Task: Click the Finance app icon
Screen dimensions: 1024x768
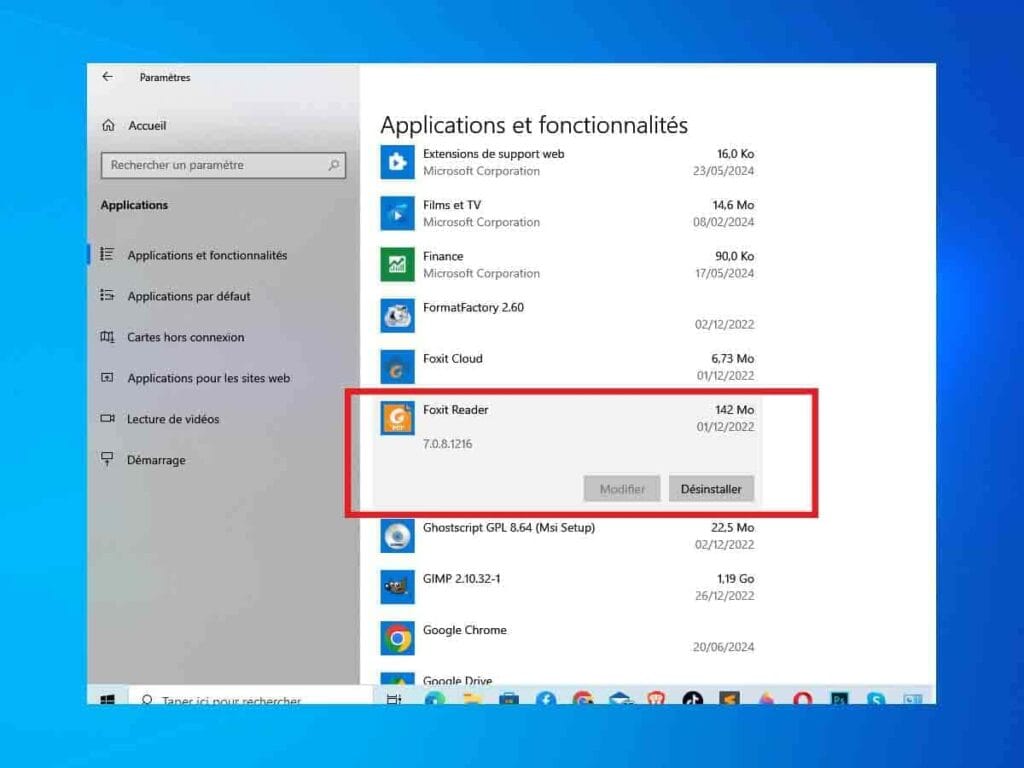Action: click(x=397, y=264)
